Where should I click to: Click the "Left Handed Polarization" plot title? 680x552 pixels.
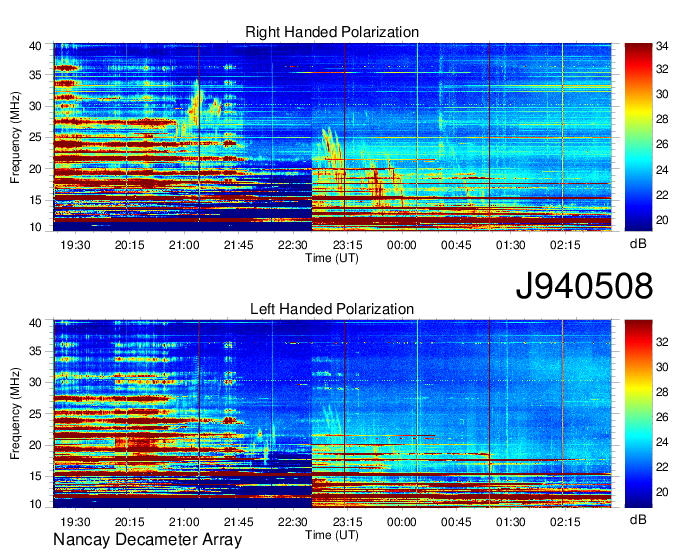(x=332, y=309)
